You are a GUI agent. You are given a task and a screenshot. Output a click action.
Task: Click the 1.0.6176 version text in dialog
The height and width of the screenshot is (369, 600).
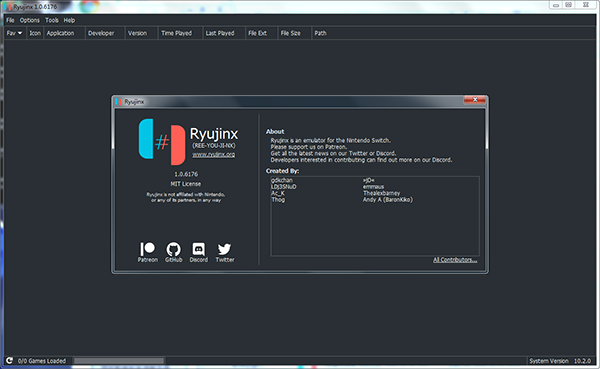click(x=186, y=174)
